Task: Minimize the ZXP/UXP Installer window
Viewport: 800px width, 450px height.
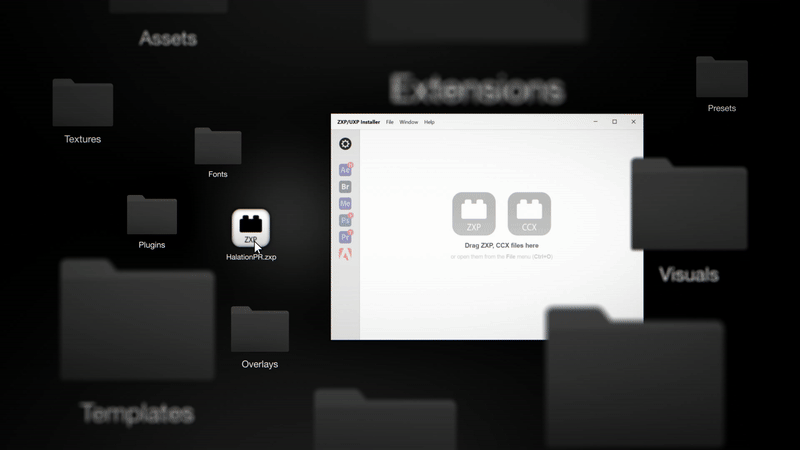Action: (x=595, y=122)
